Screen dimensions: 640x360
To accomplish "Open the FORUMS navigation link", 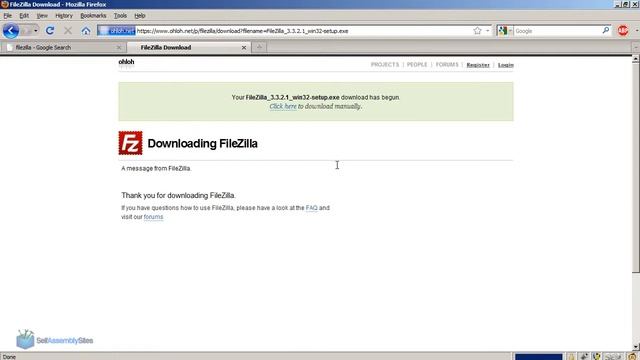I will 447,64.
